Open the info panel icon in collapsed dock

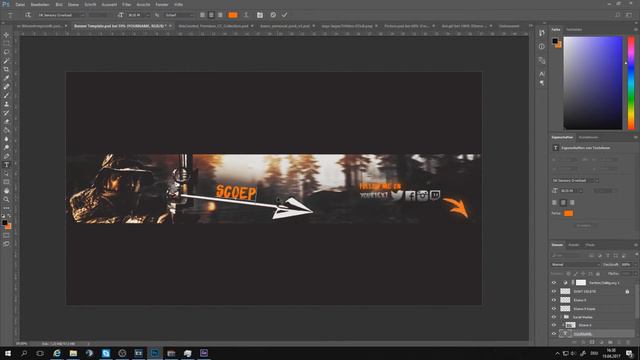(542, 47)
